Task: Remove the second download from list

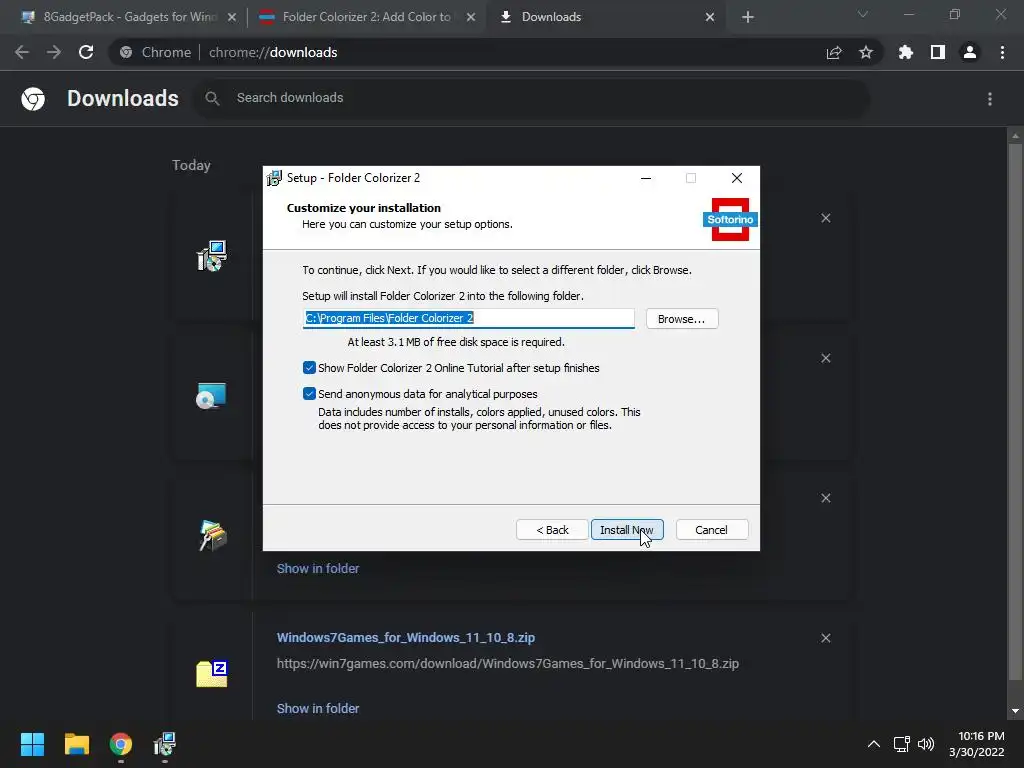Action: tap(826, 359)
